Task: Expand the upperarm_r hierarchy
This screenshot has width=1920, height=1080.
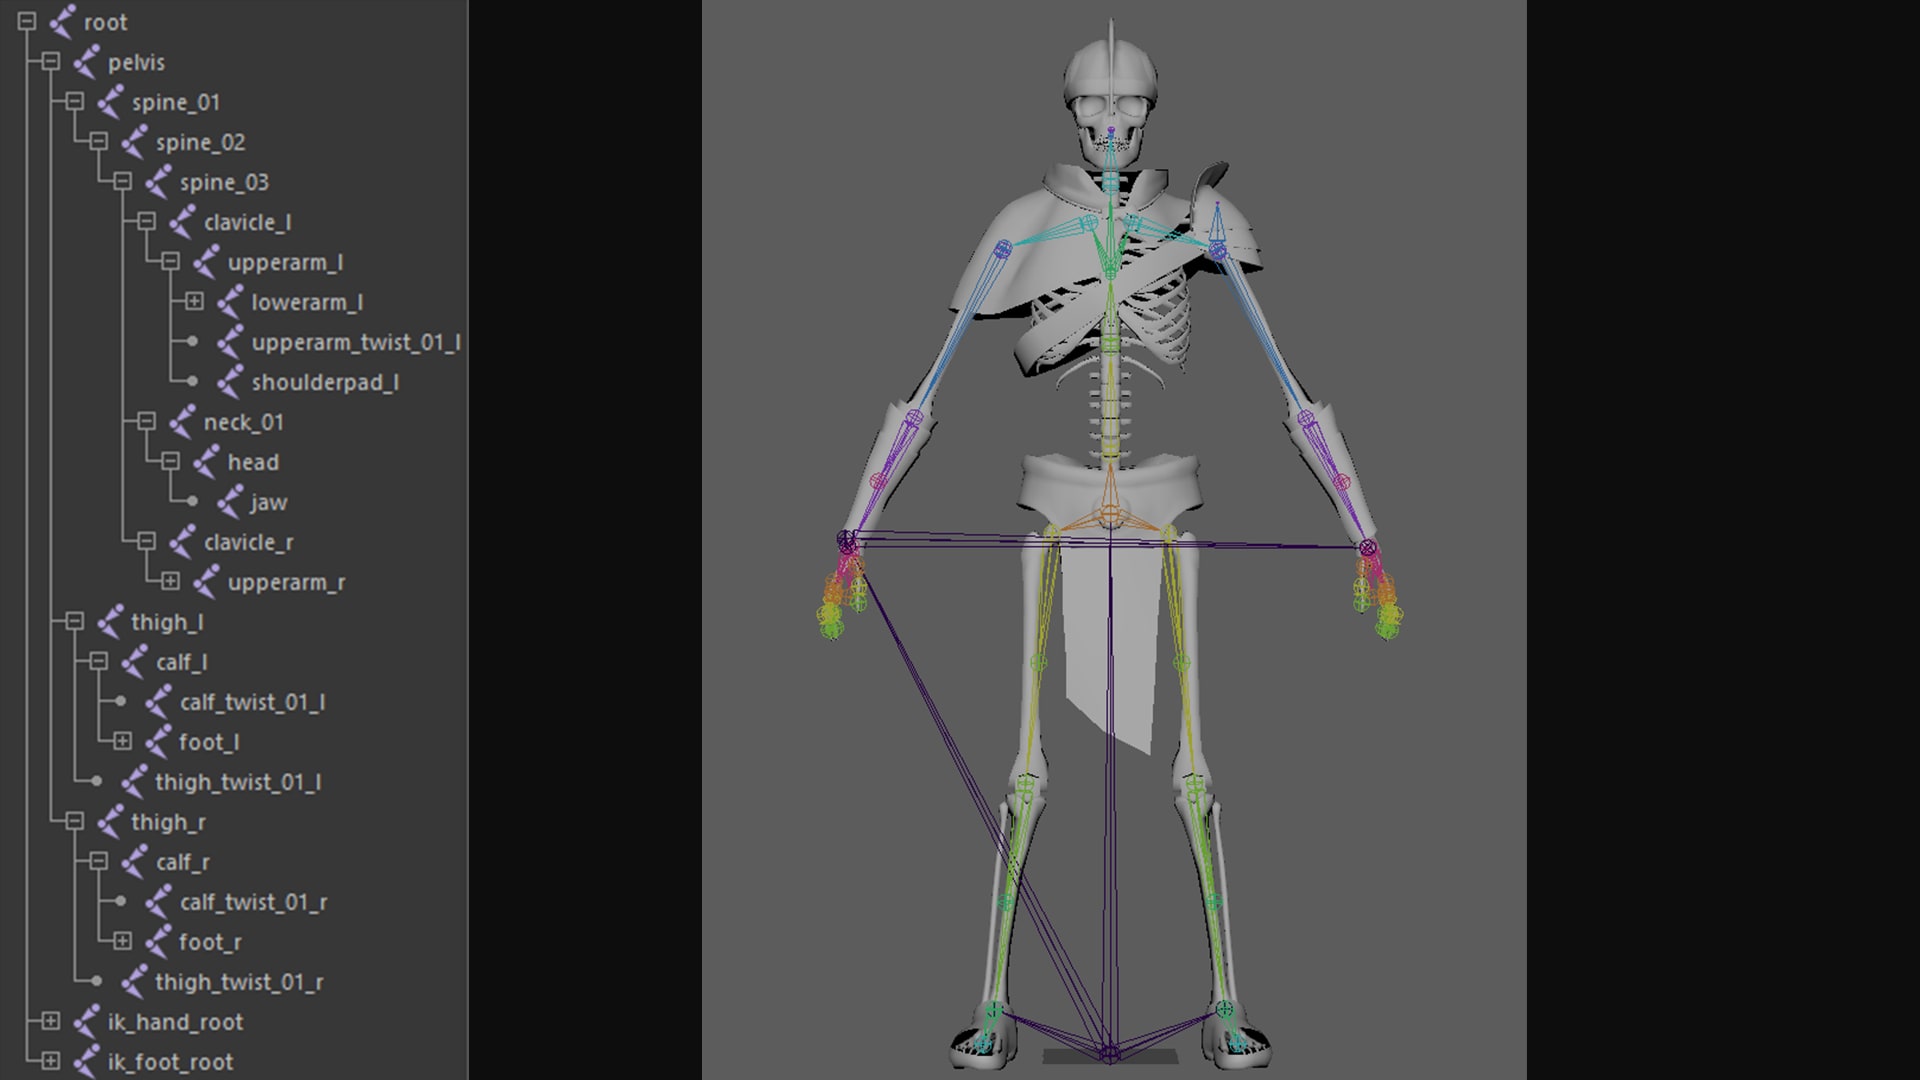Action: pyautogui.click(x=170, y=581)
